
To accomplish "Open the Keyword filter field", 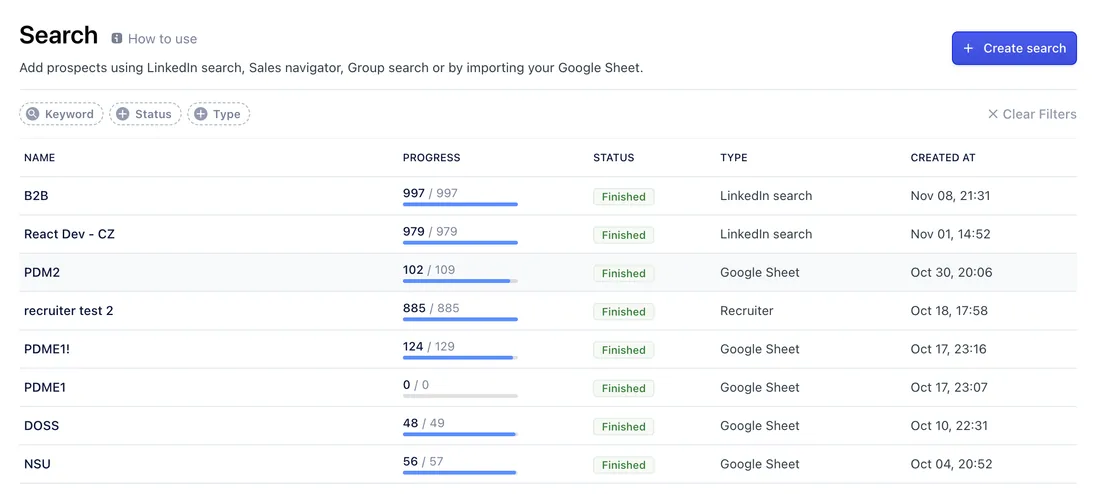I will (x=61, y=114).
